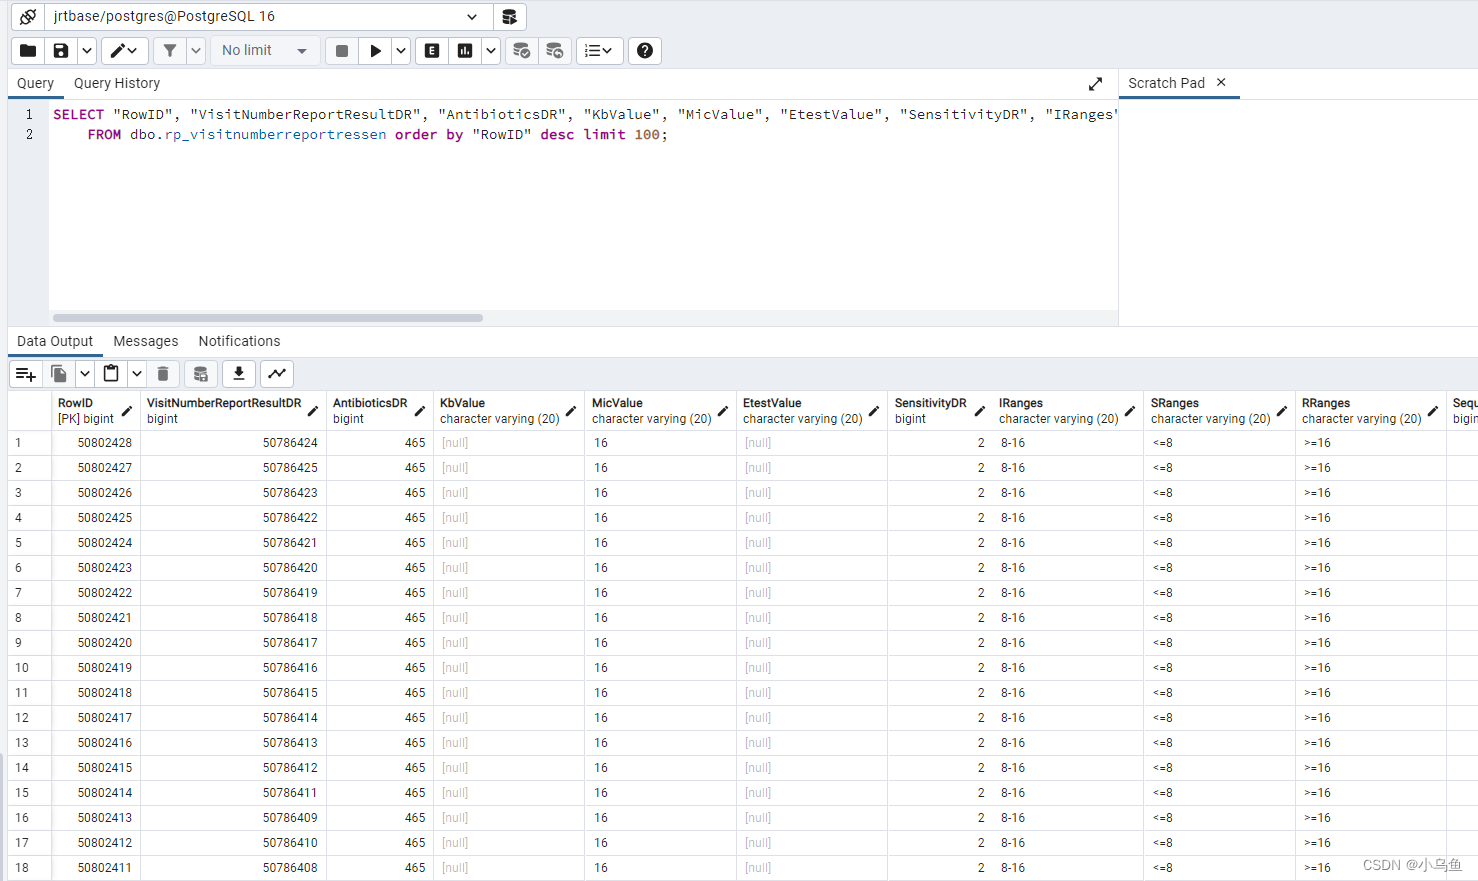The image size is (1478, 881).
Task: Open the help question mark icon
Action: (645, 51)
